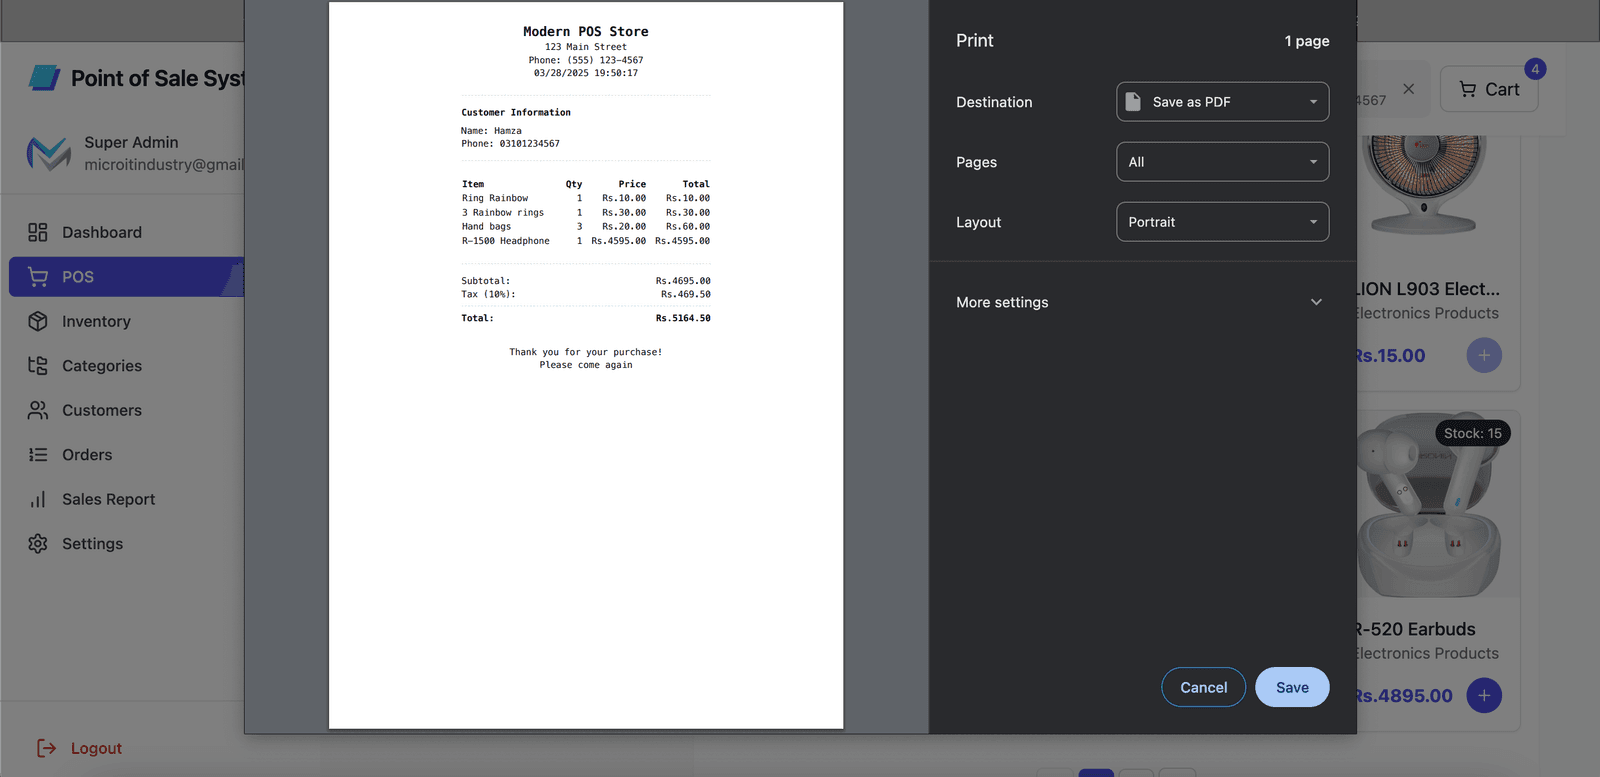Save the receipt as PDF
Screen dimensions: 1600x777
pyautogui.click(x=1292, y=687)
